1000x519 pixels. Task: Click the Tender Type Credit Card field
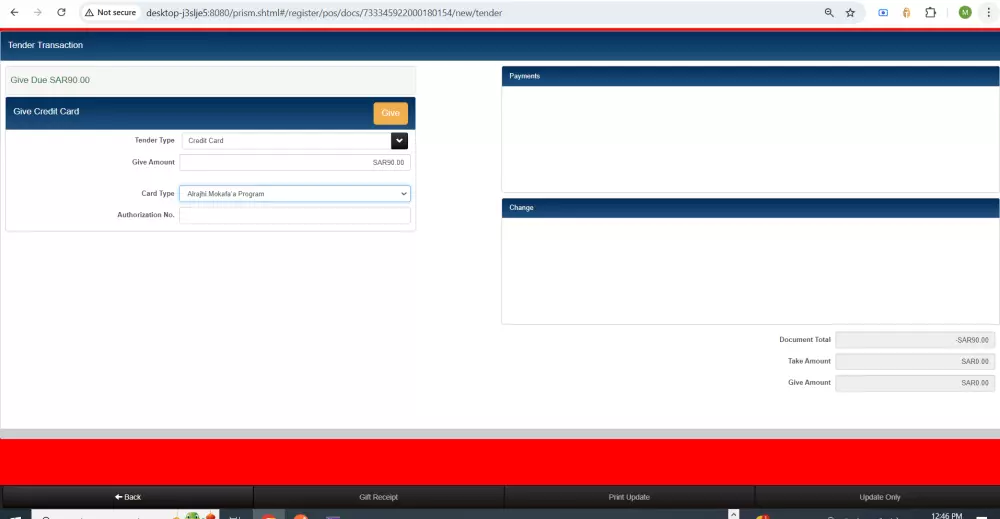pos(286,140)
